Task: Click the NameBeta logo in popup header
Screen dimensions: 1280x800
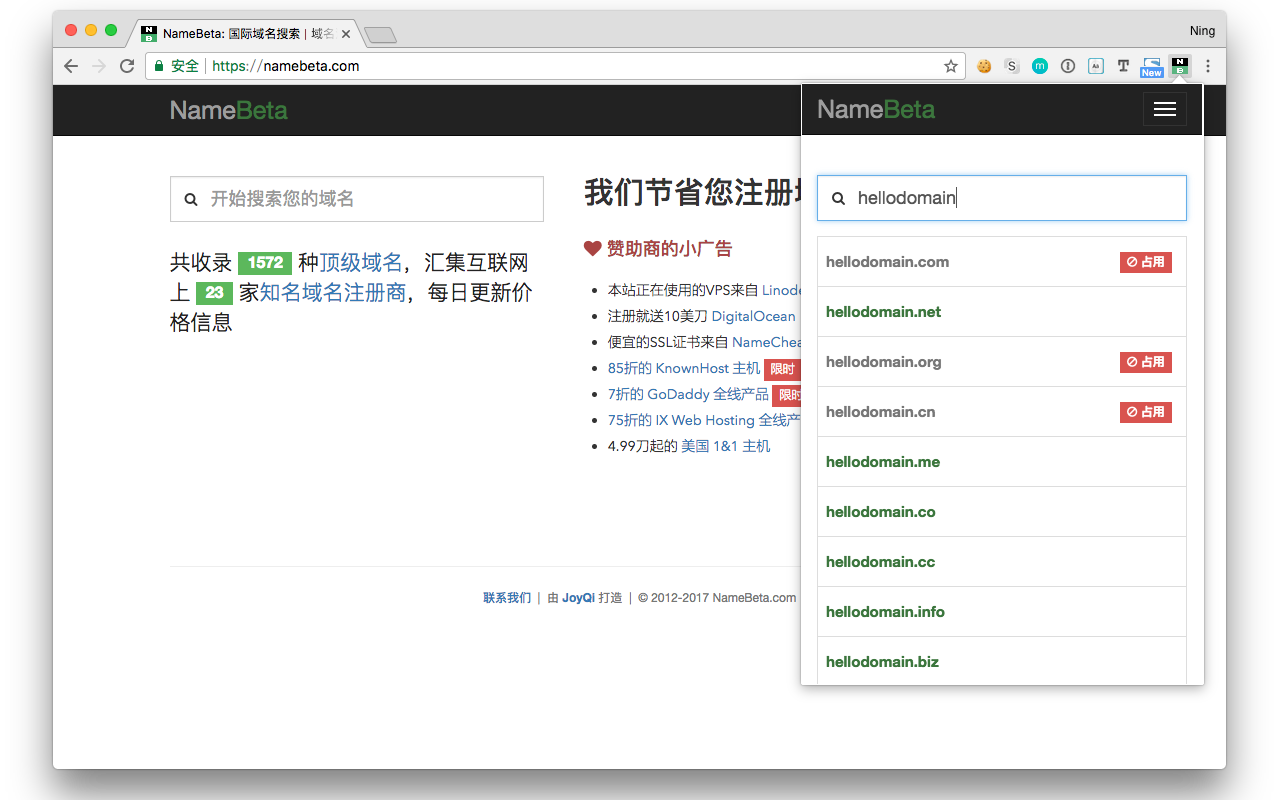Action: tap(876, 110)
